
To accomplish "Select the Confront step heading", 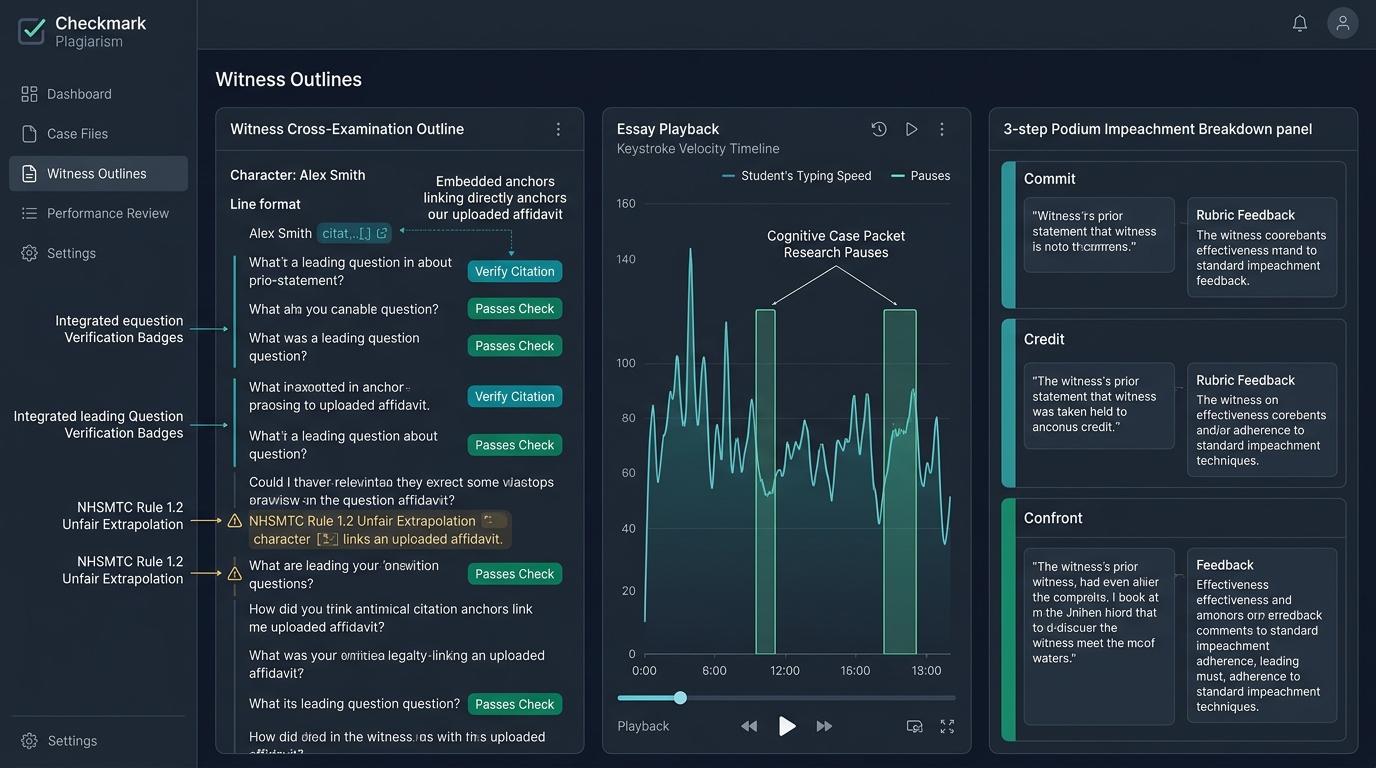I will [x=1053, y=518].
